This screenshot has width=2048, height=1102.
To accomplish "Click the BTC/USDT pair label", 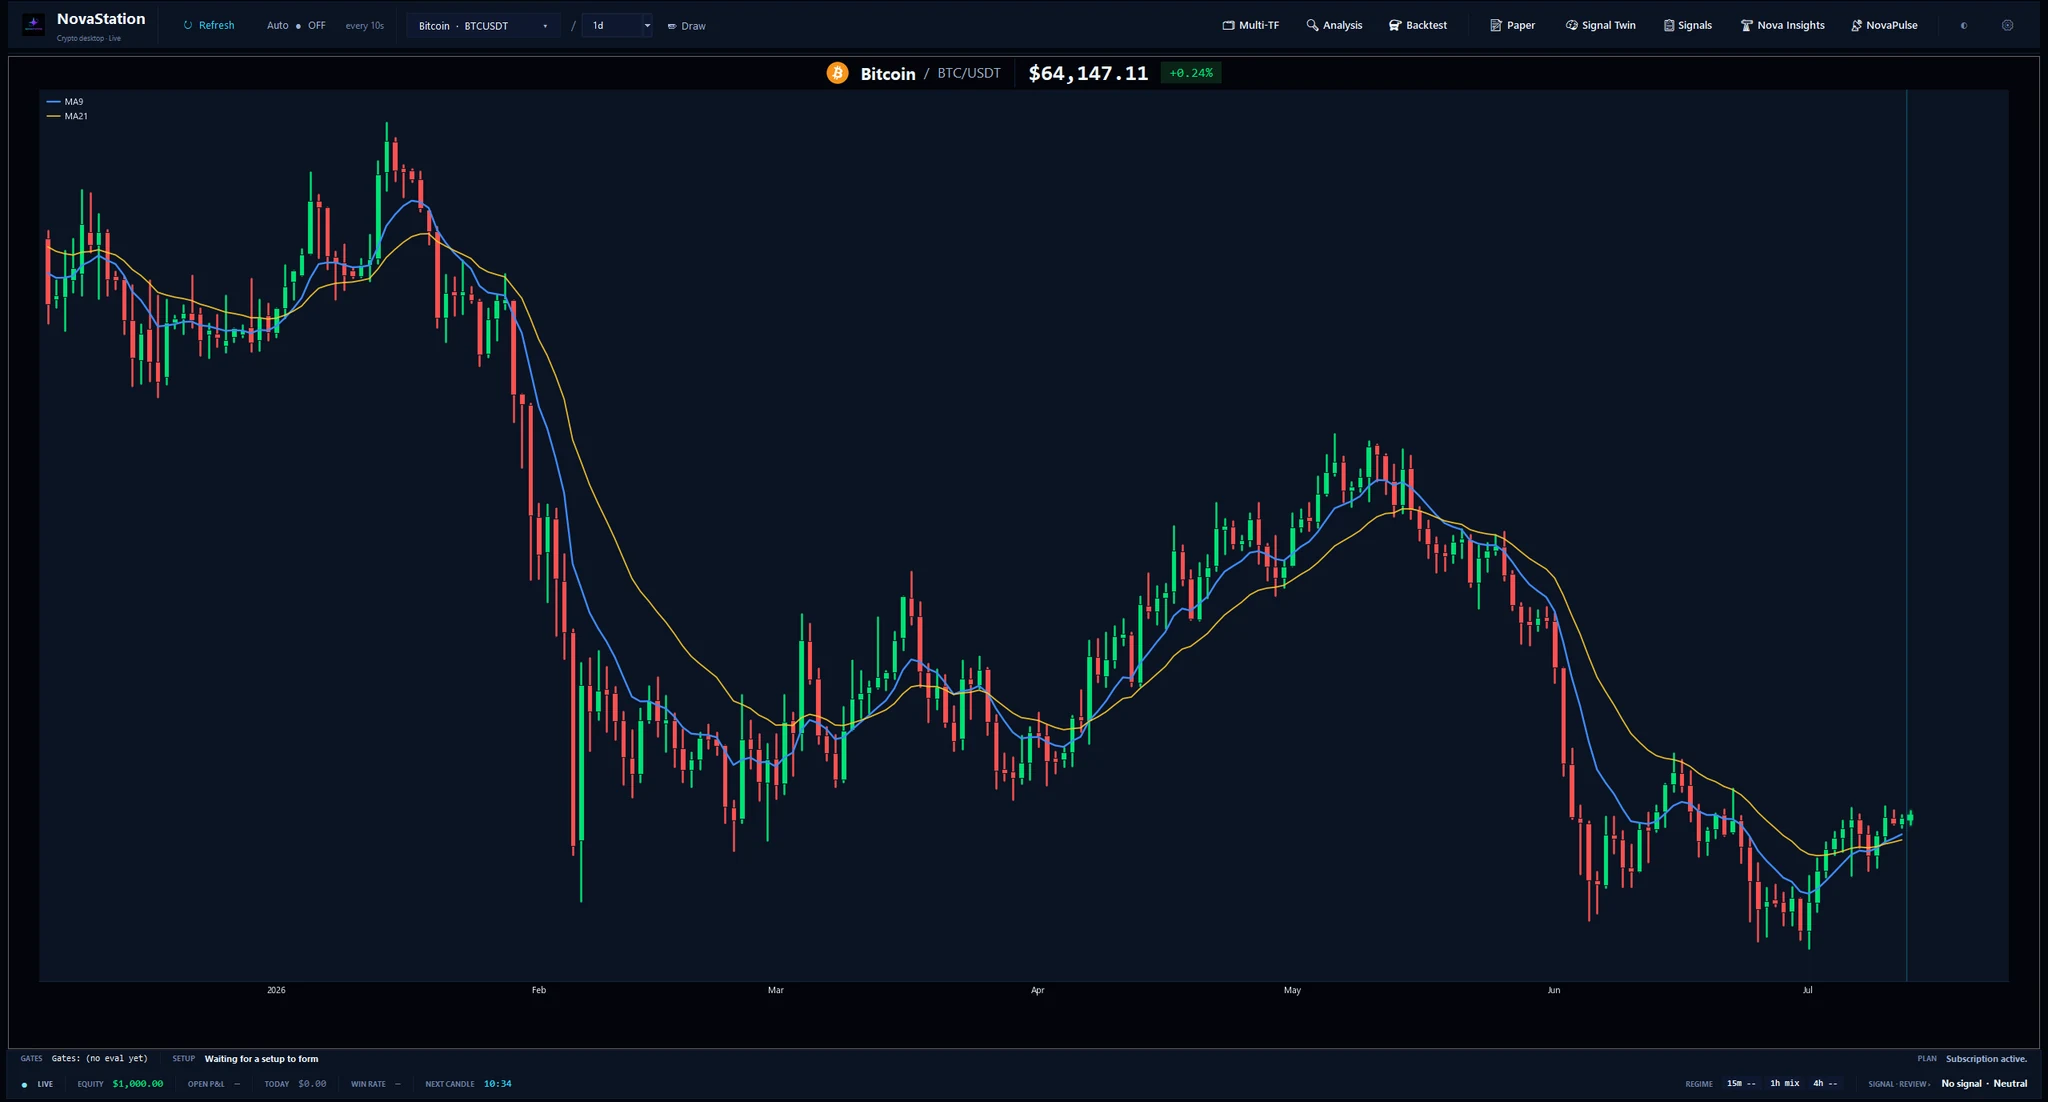I will 968,74.
